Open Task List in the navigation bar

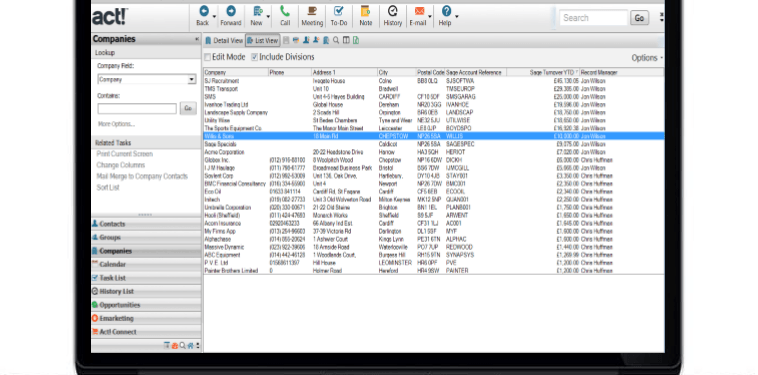[x=146, y=278]
